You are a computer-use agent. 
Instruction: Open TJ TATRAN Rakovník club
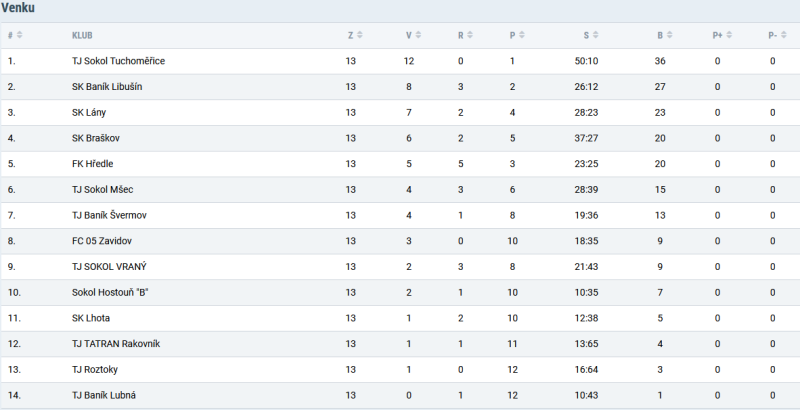coord(116,344)
